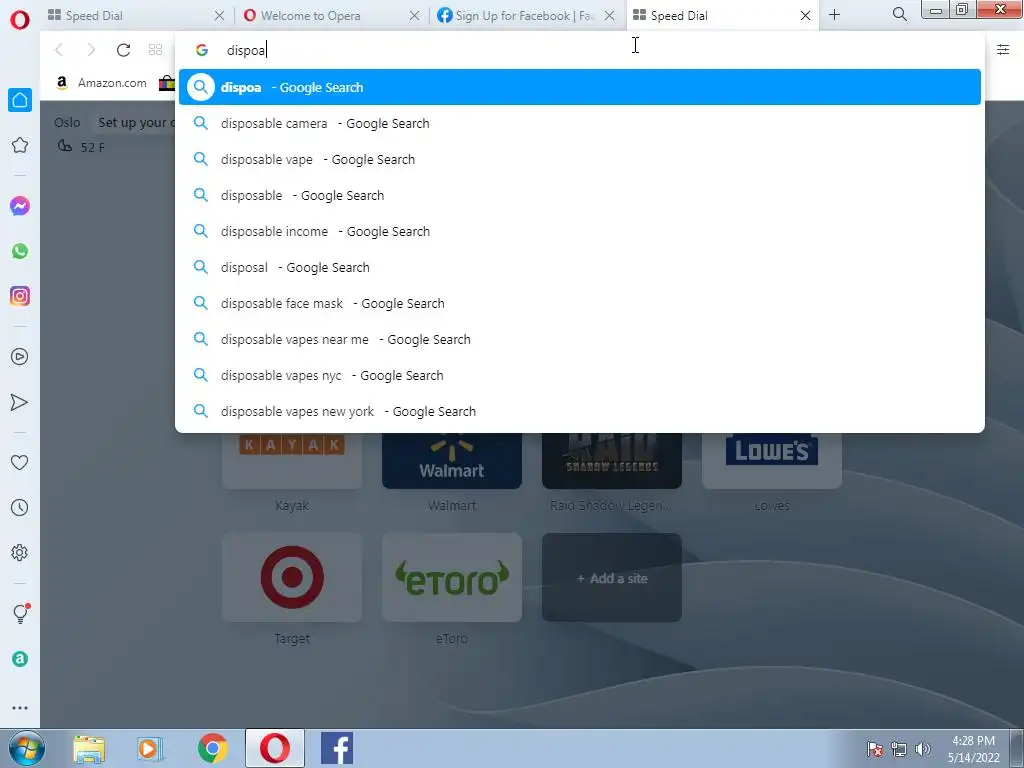This screenshot has width=1024, height=768.
Task: Click the Add a site tile
Action: click(612, 577)
